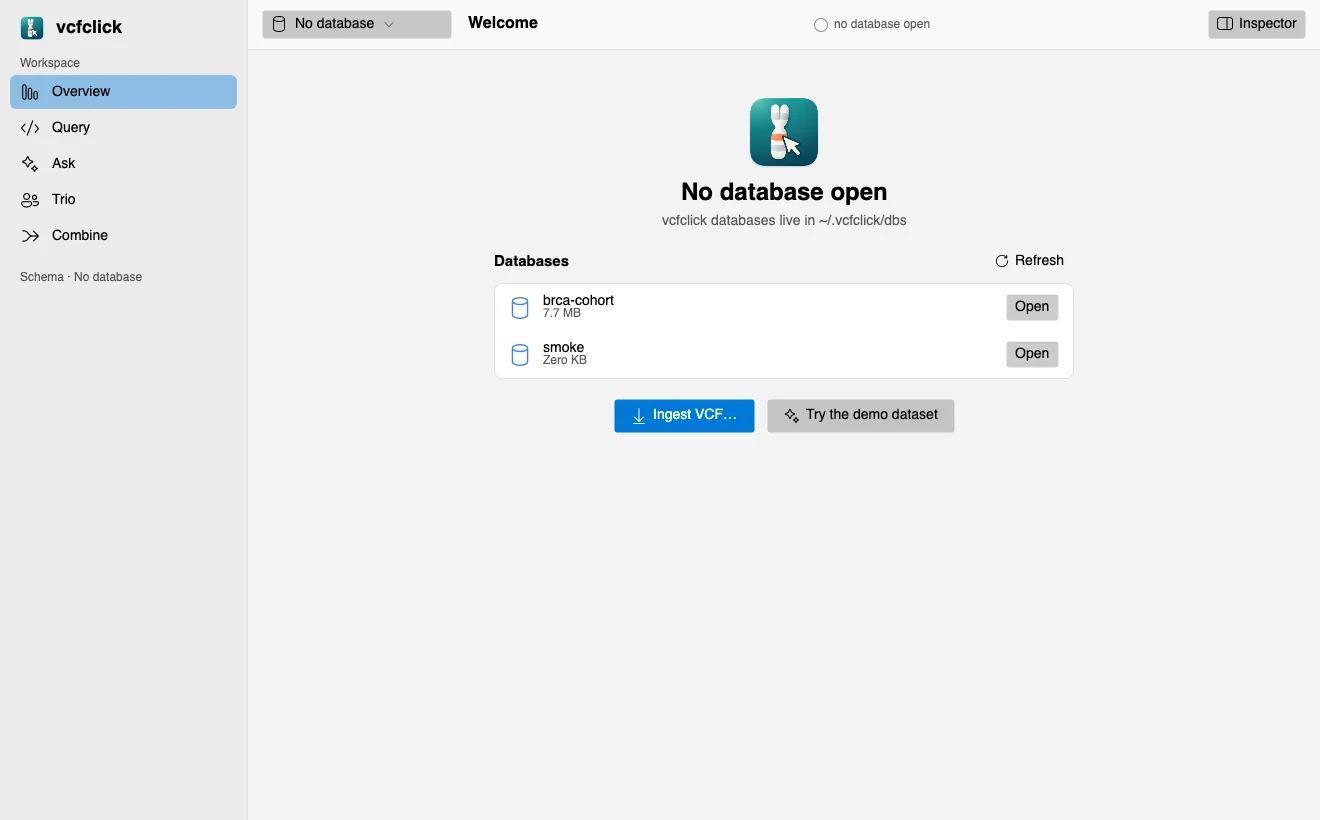The height and width of the screenshot is (820, 1320).
Task: Open the brca-cohort database
Action: click(x=1032, y=307)
